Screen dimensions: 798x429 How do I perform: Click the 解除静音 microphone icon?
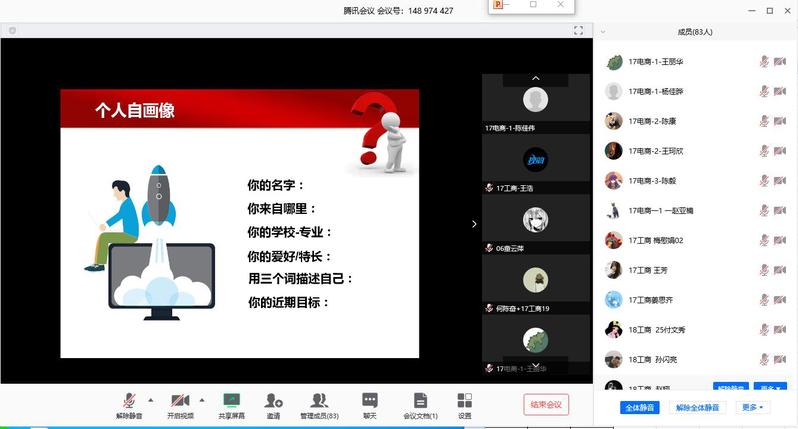129,400
